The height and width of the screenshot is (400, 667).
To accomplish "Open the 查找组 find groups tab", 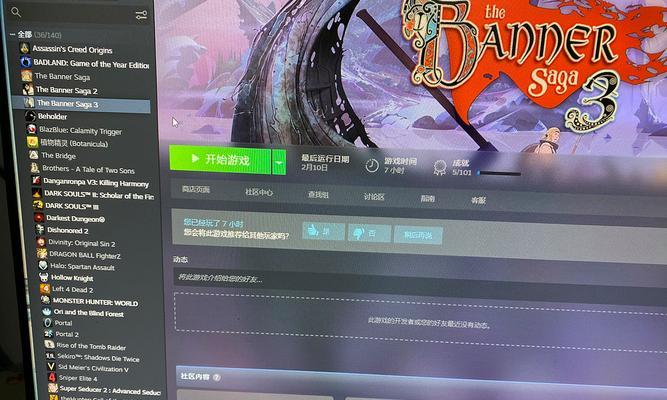I will point(318,195).
